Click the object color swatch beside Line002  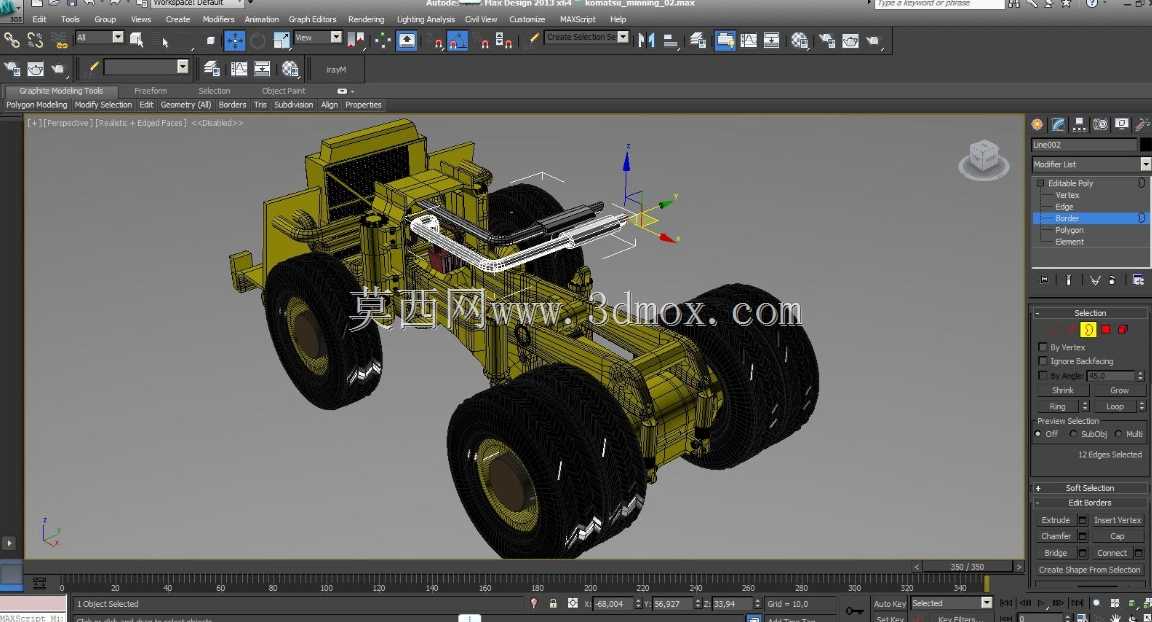1145,145
